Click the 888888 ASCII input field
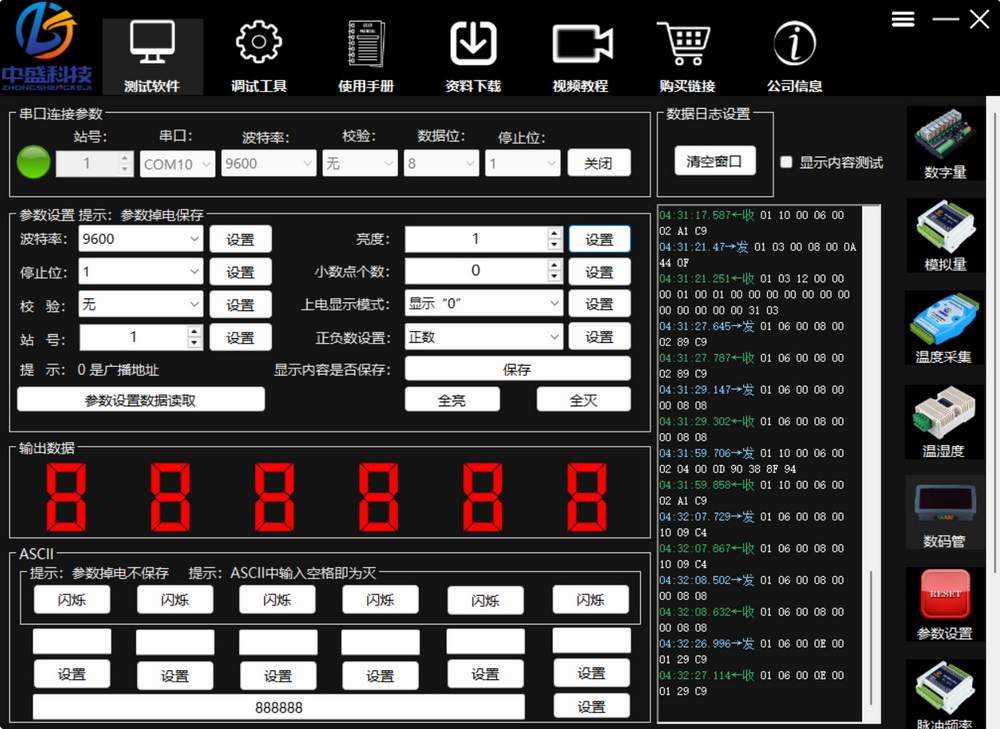 click(279, 707)
